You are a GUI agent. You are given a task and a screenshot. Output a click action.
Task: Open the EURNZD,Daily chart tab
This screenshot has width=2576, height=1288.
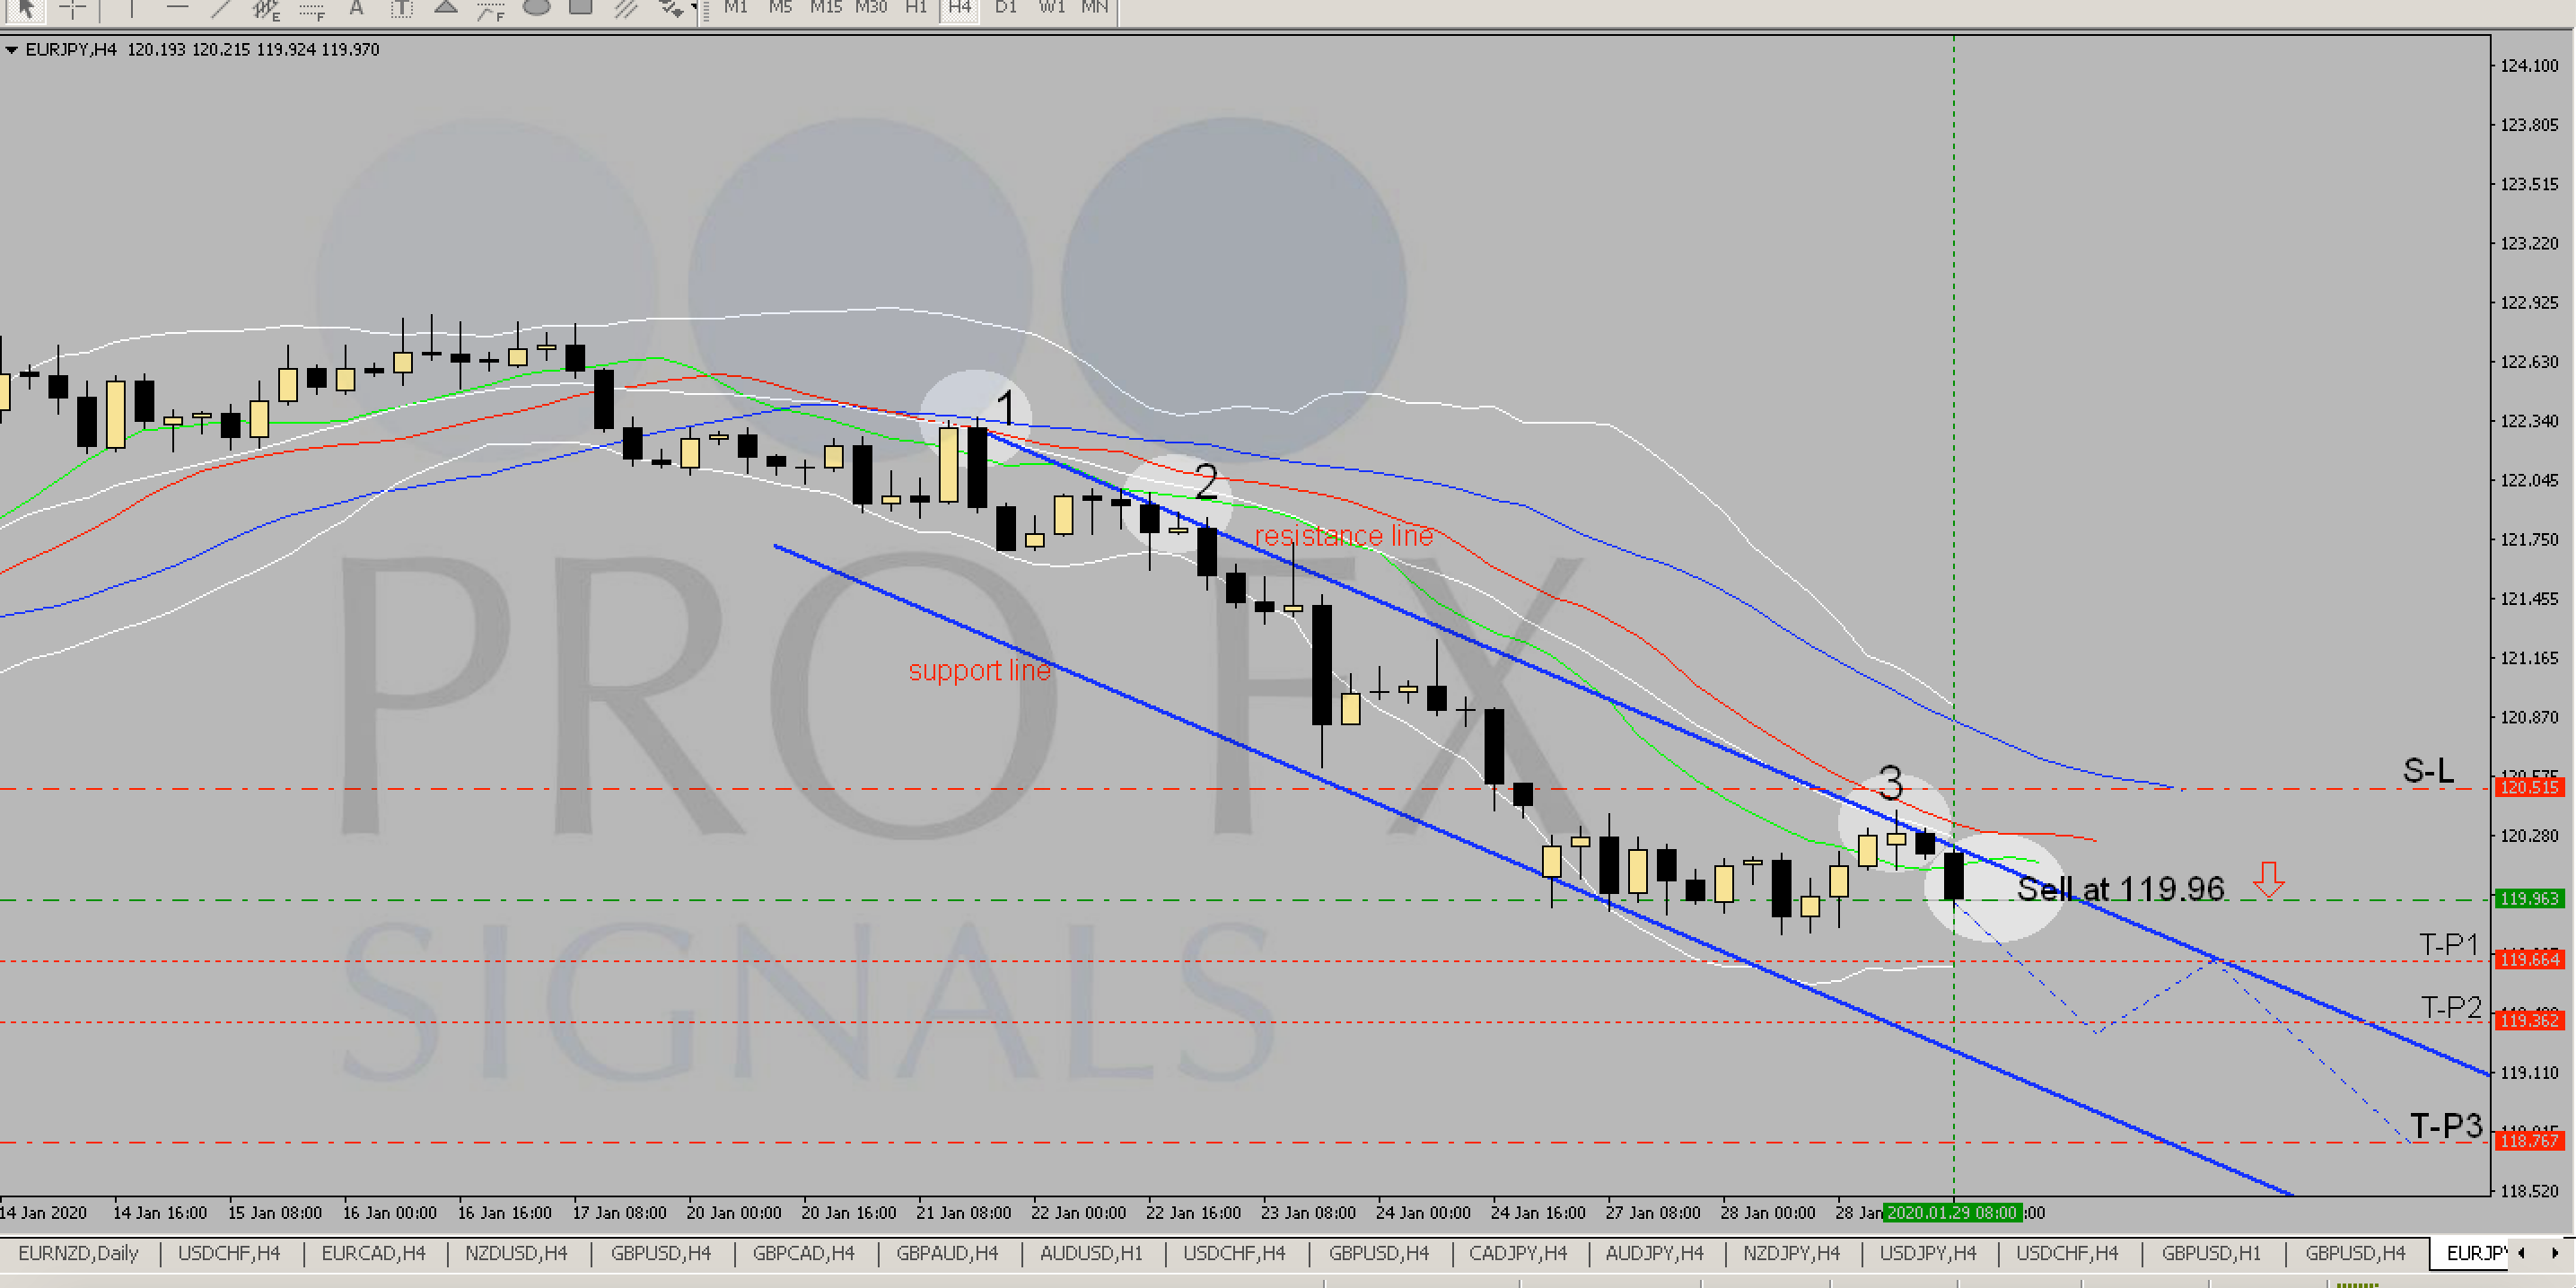point(78,1253)
